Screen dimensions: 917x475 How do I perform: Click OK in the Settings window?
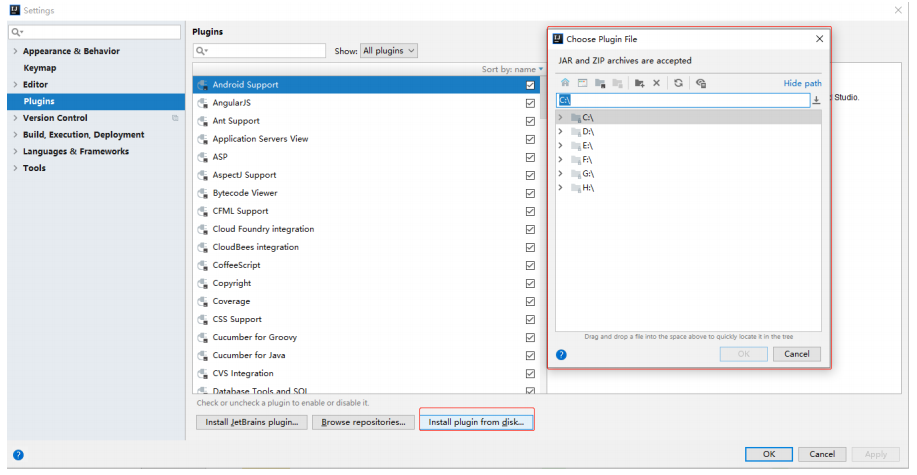[x=769, y=454]
